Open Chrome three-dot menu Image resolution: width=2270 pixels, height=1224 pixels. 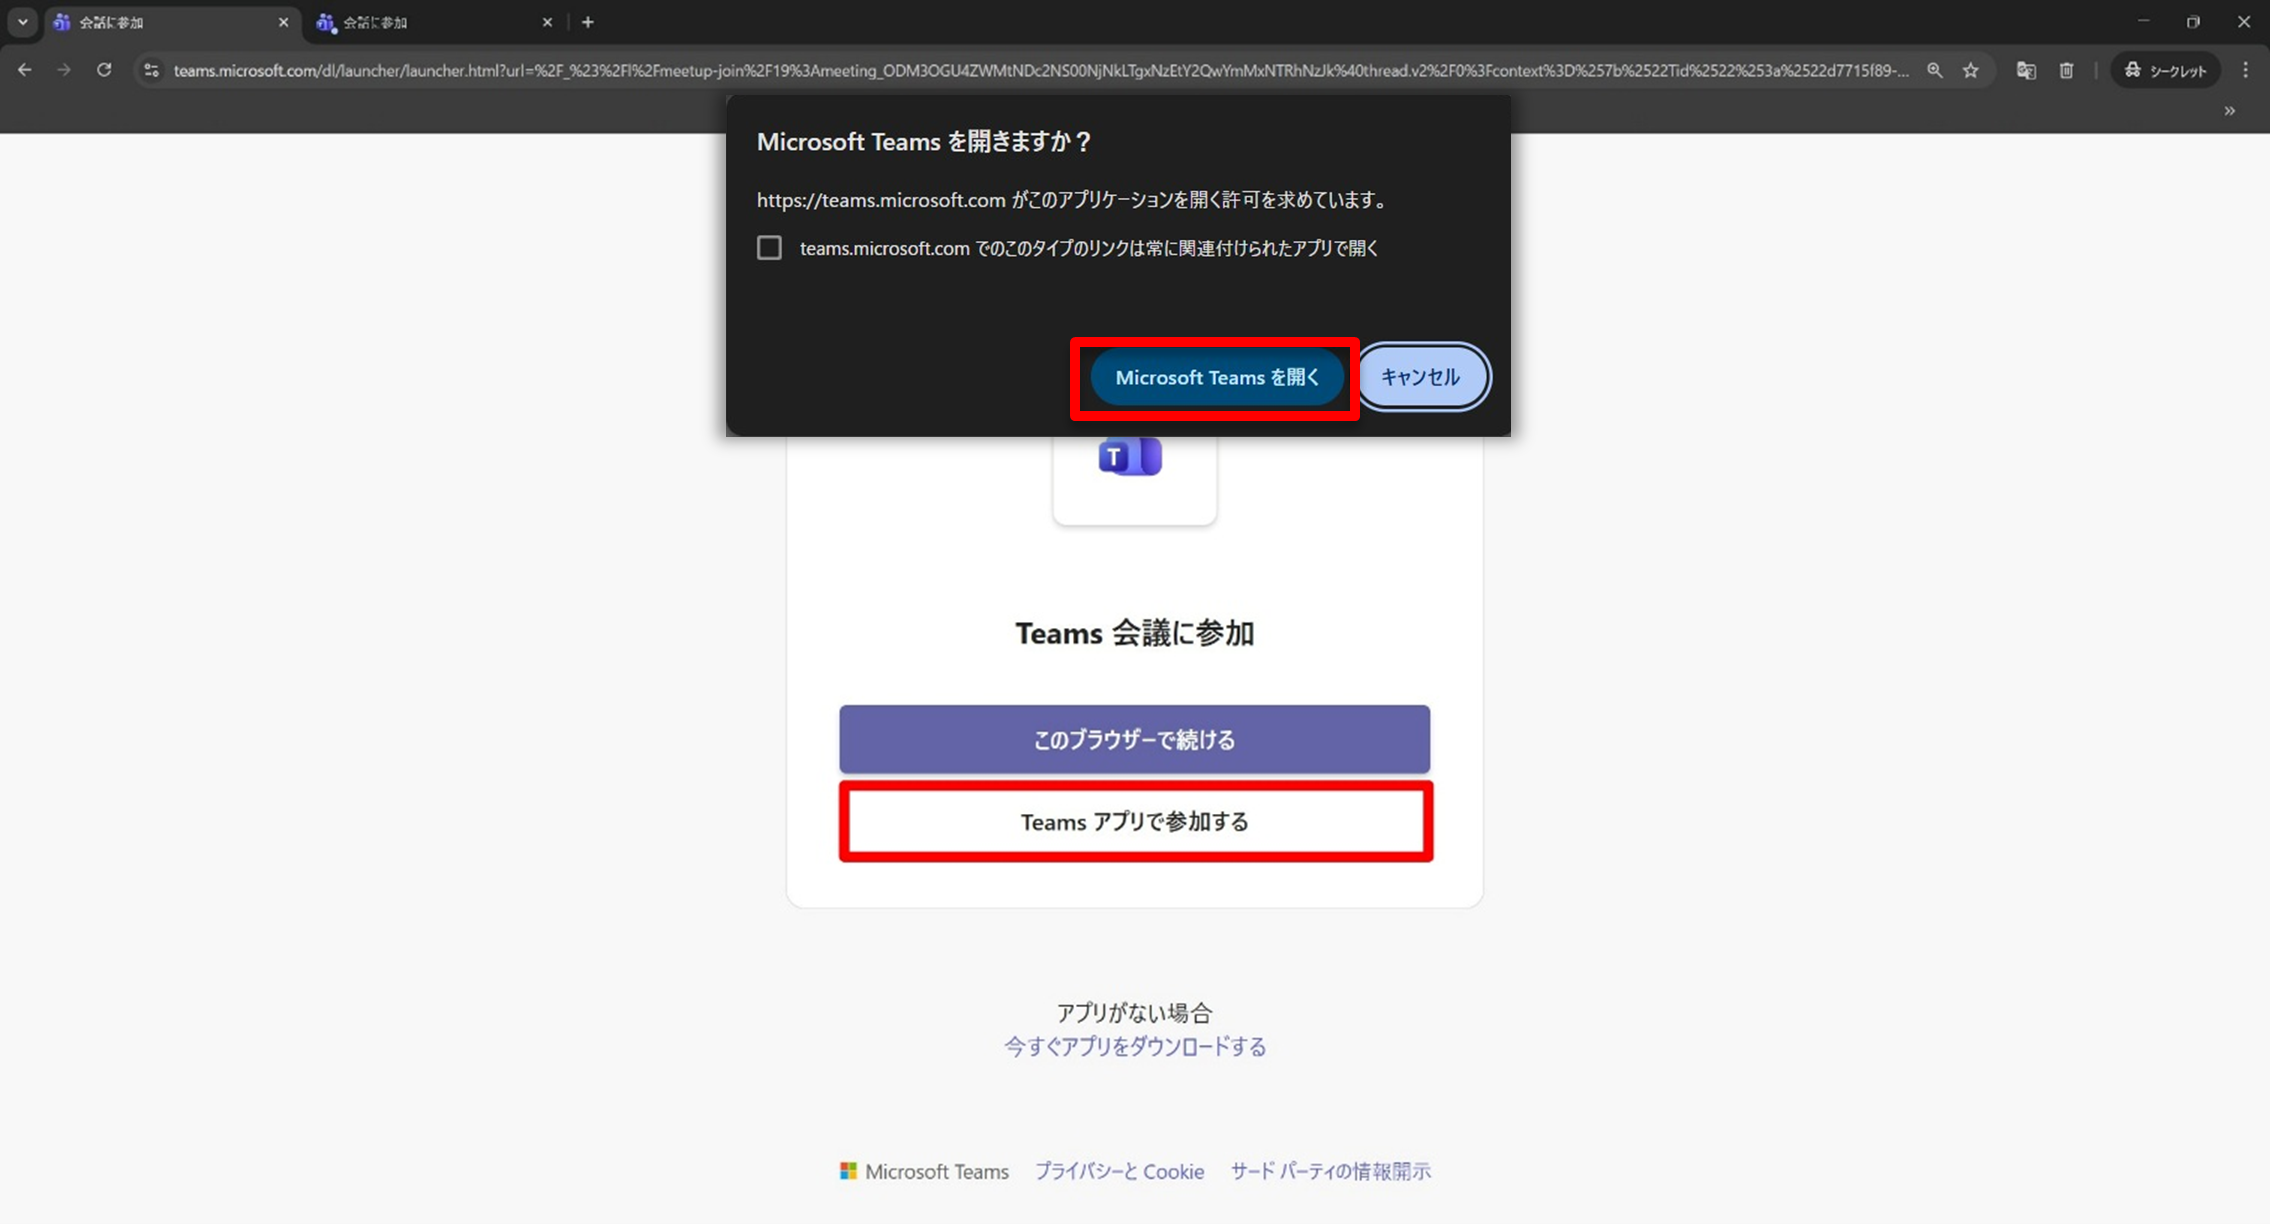click(2246, 70)
